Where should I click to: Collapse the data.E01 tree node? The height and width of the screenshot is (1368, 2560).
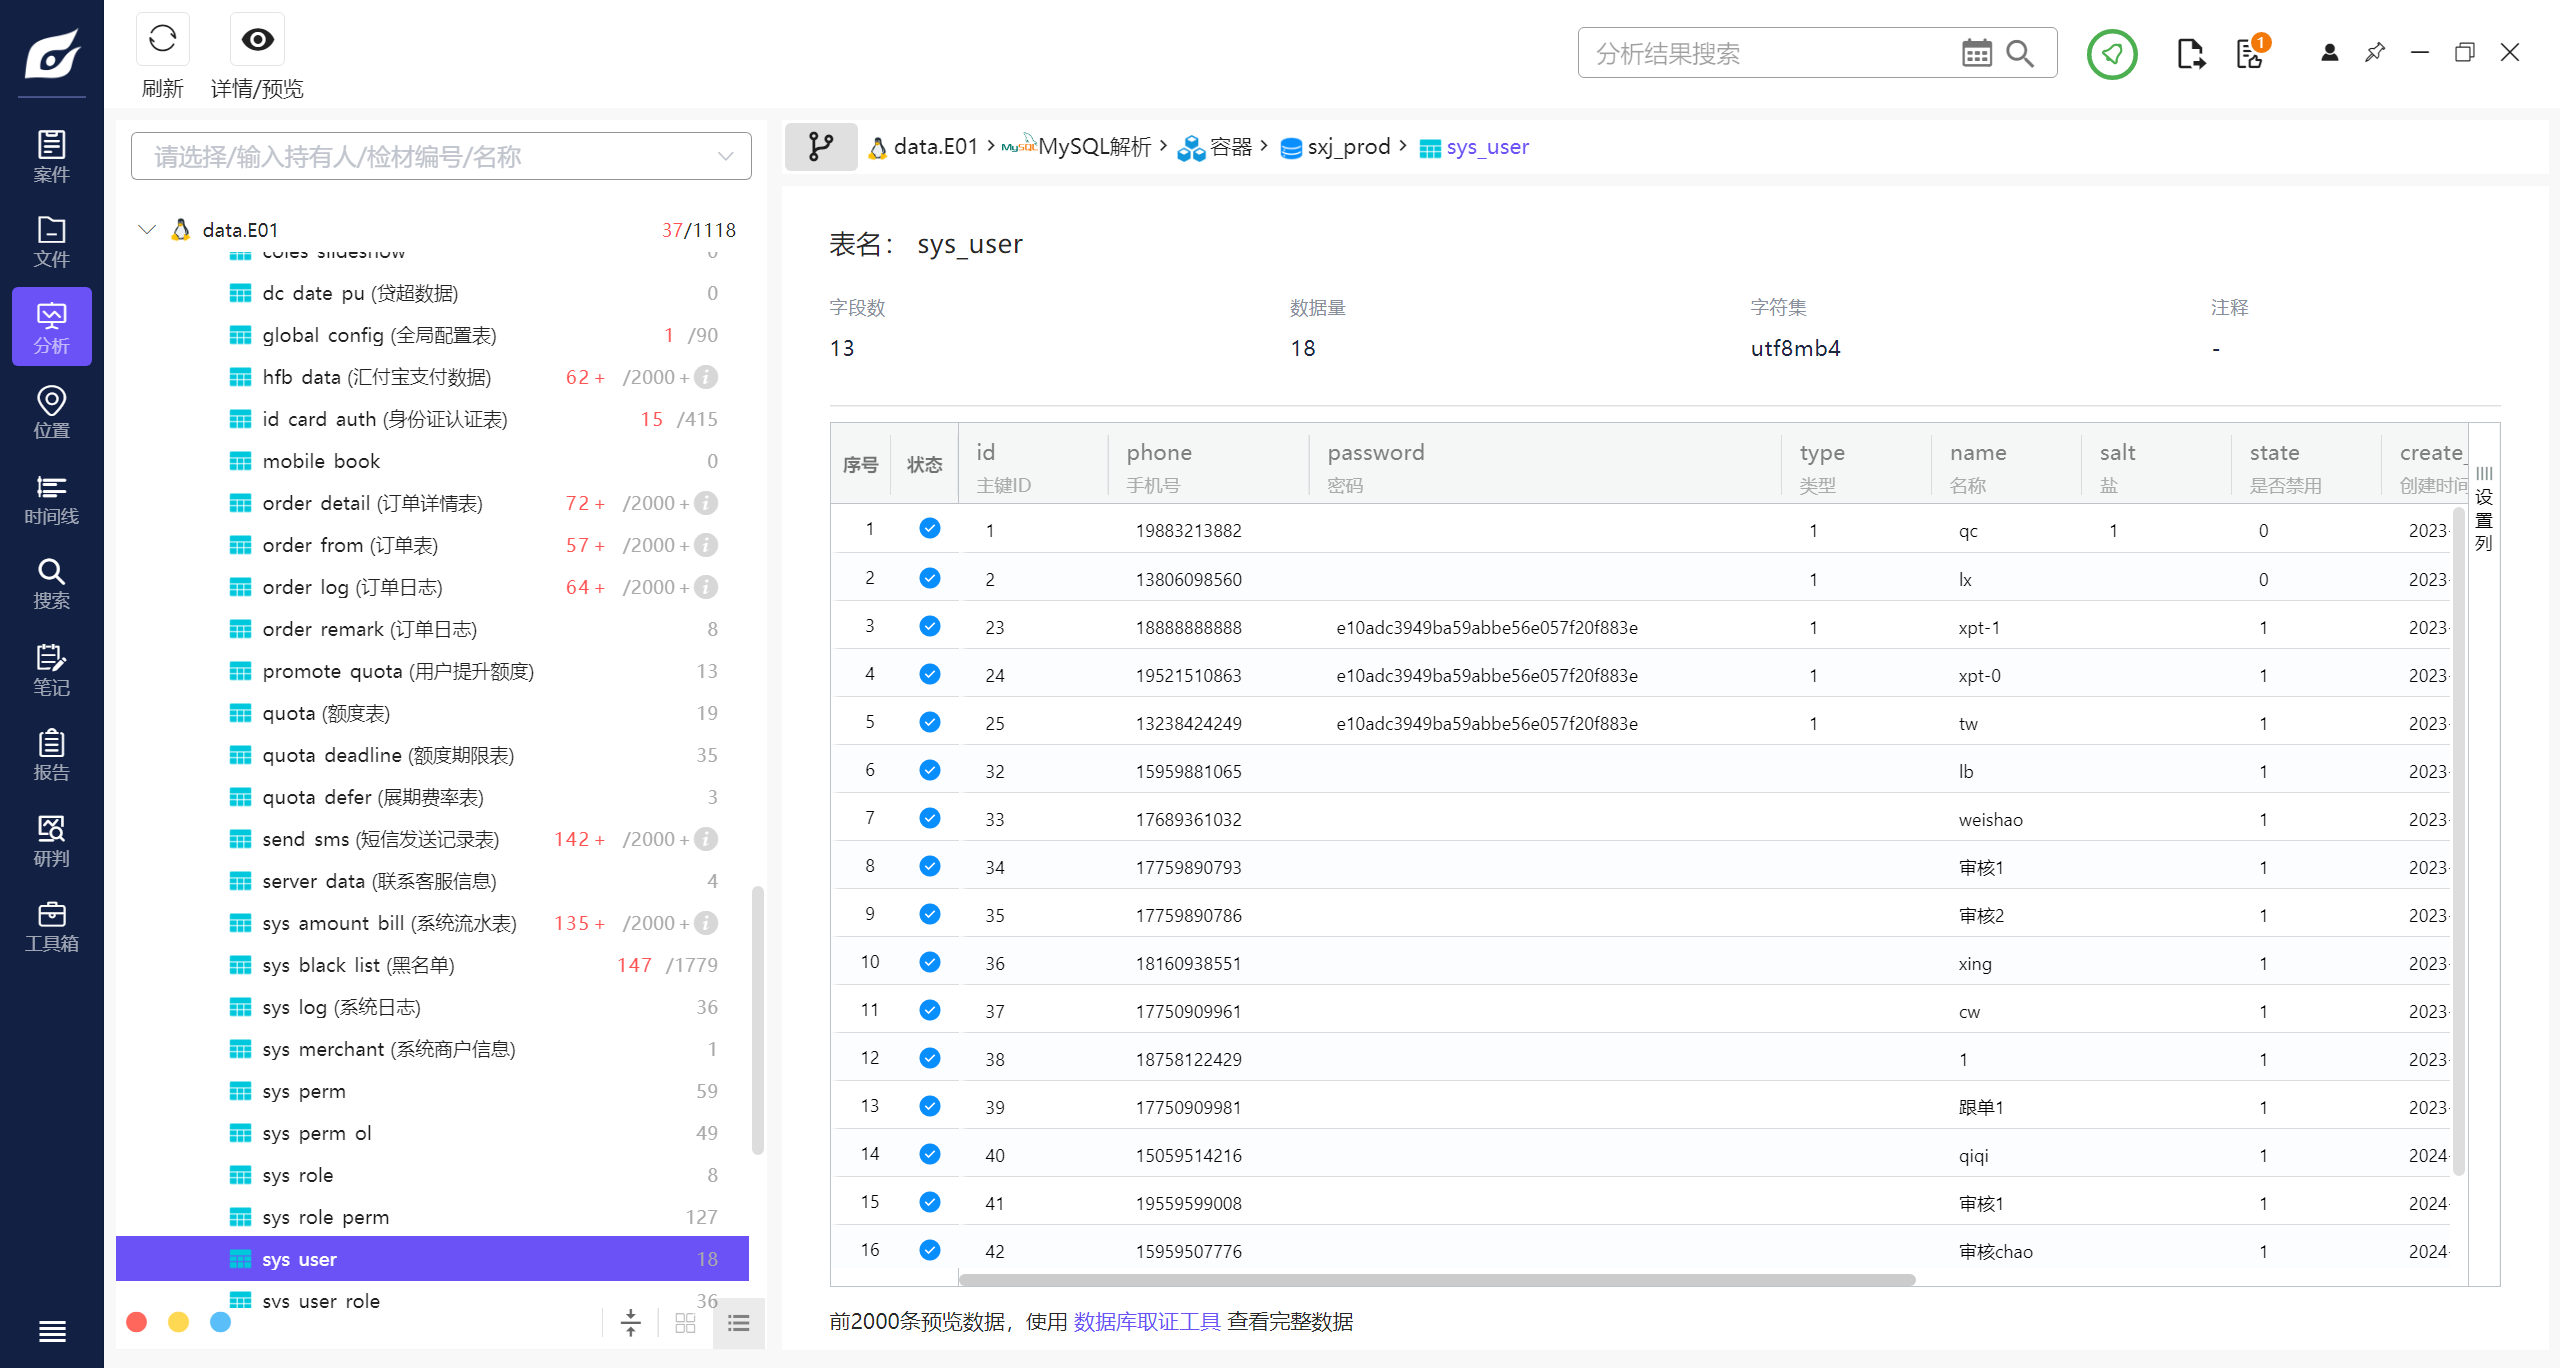147,230
